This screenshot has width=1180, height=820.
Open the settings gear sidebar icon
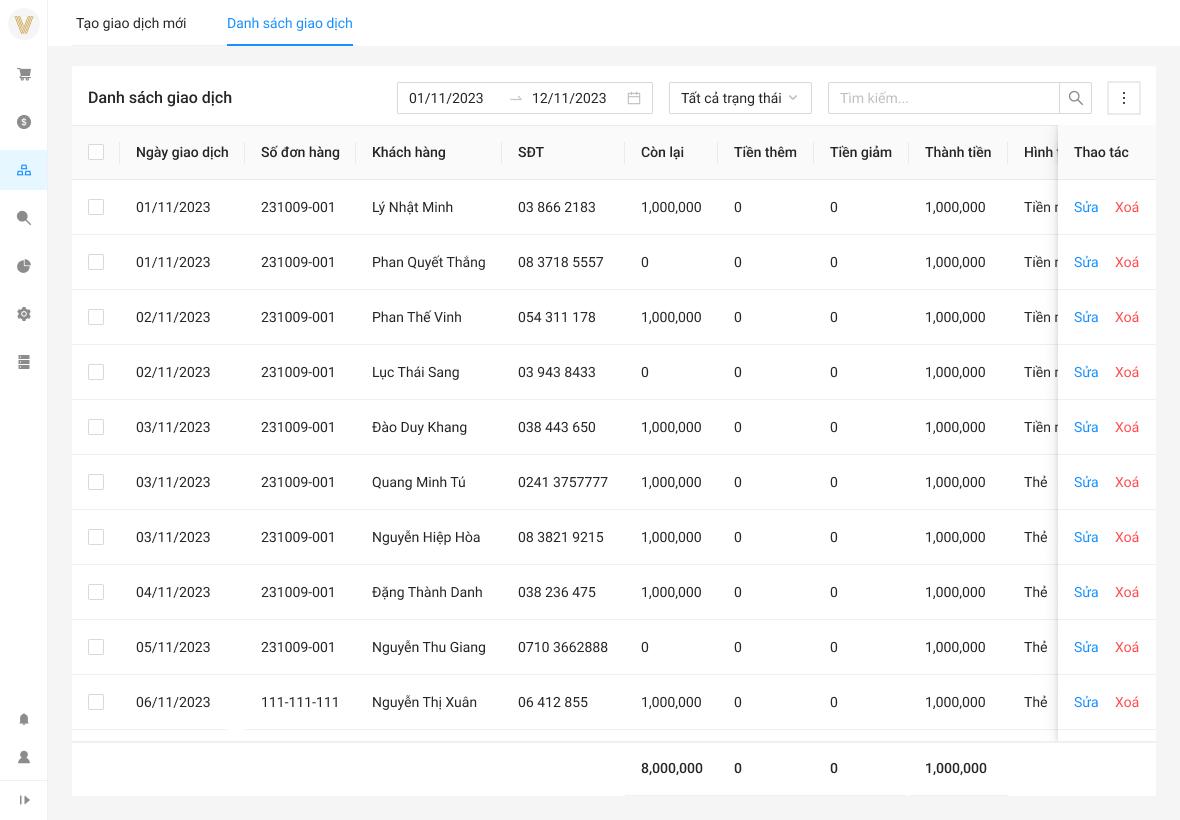(x=24, y=314)
